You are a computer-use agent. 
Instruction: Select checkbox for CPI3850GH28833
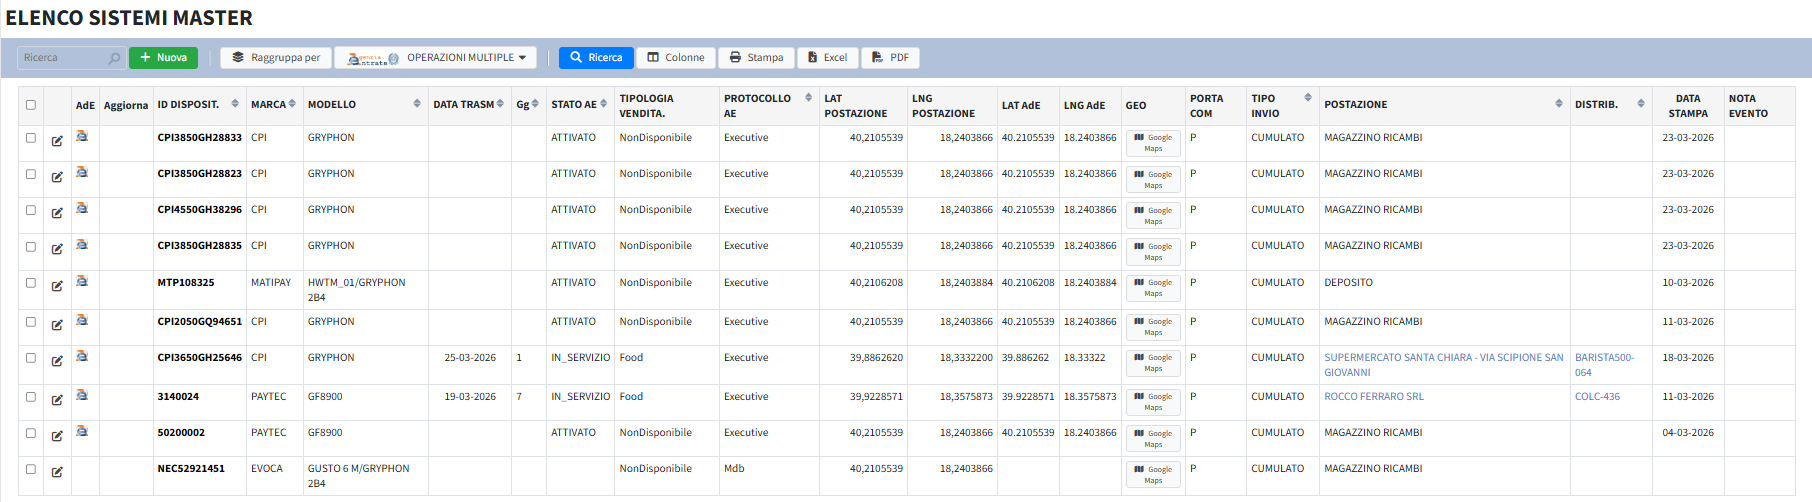[31, 138]
